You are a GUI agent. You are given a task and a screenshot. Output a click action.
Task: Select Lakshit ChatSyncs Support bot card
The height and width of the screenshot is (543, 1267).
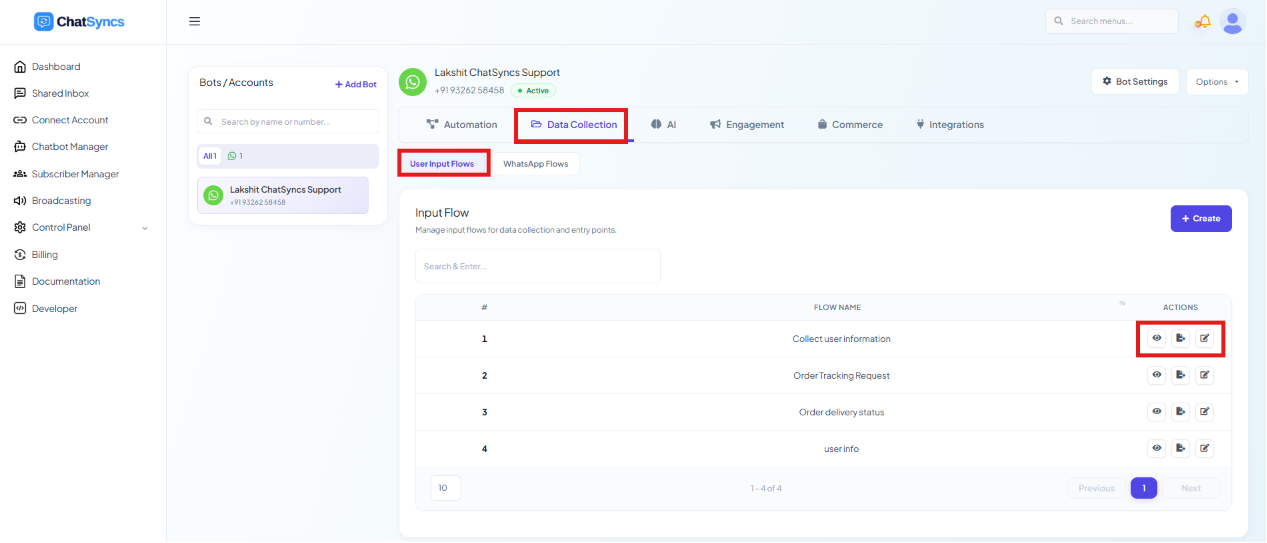click(283, 195)
